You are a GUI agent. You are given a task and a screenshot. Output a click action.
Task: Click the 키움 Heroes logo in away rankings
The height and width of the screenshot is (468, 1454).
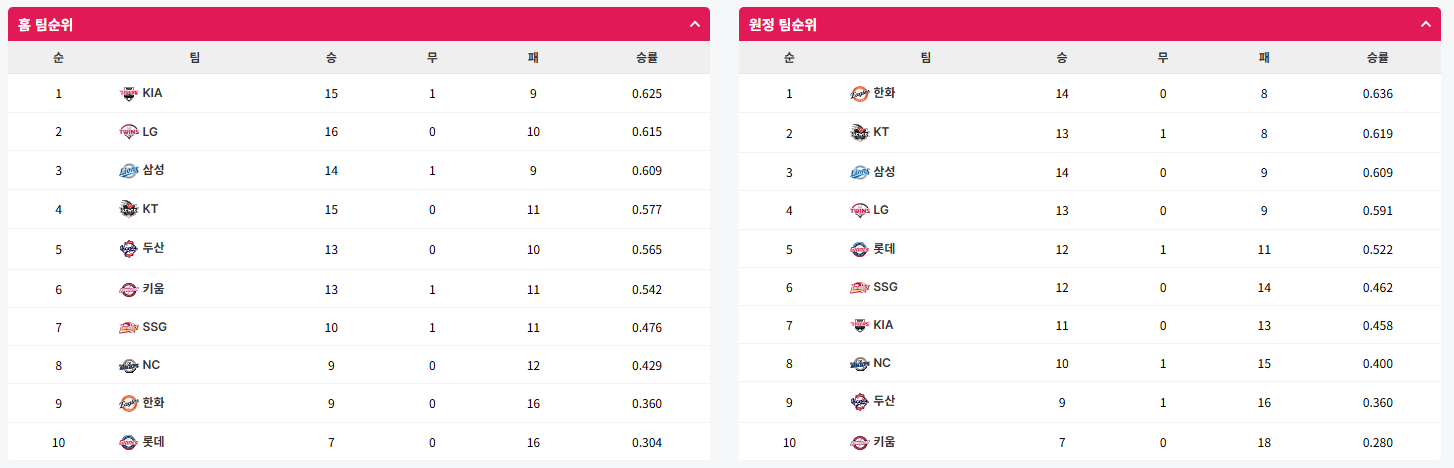tap(859, 442)
